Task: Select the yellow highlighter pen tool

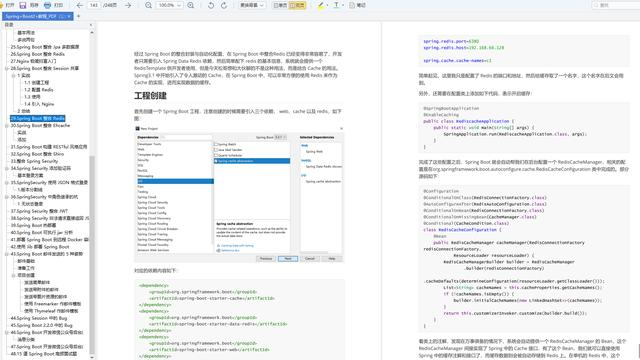Action: (321, 5)
